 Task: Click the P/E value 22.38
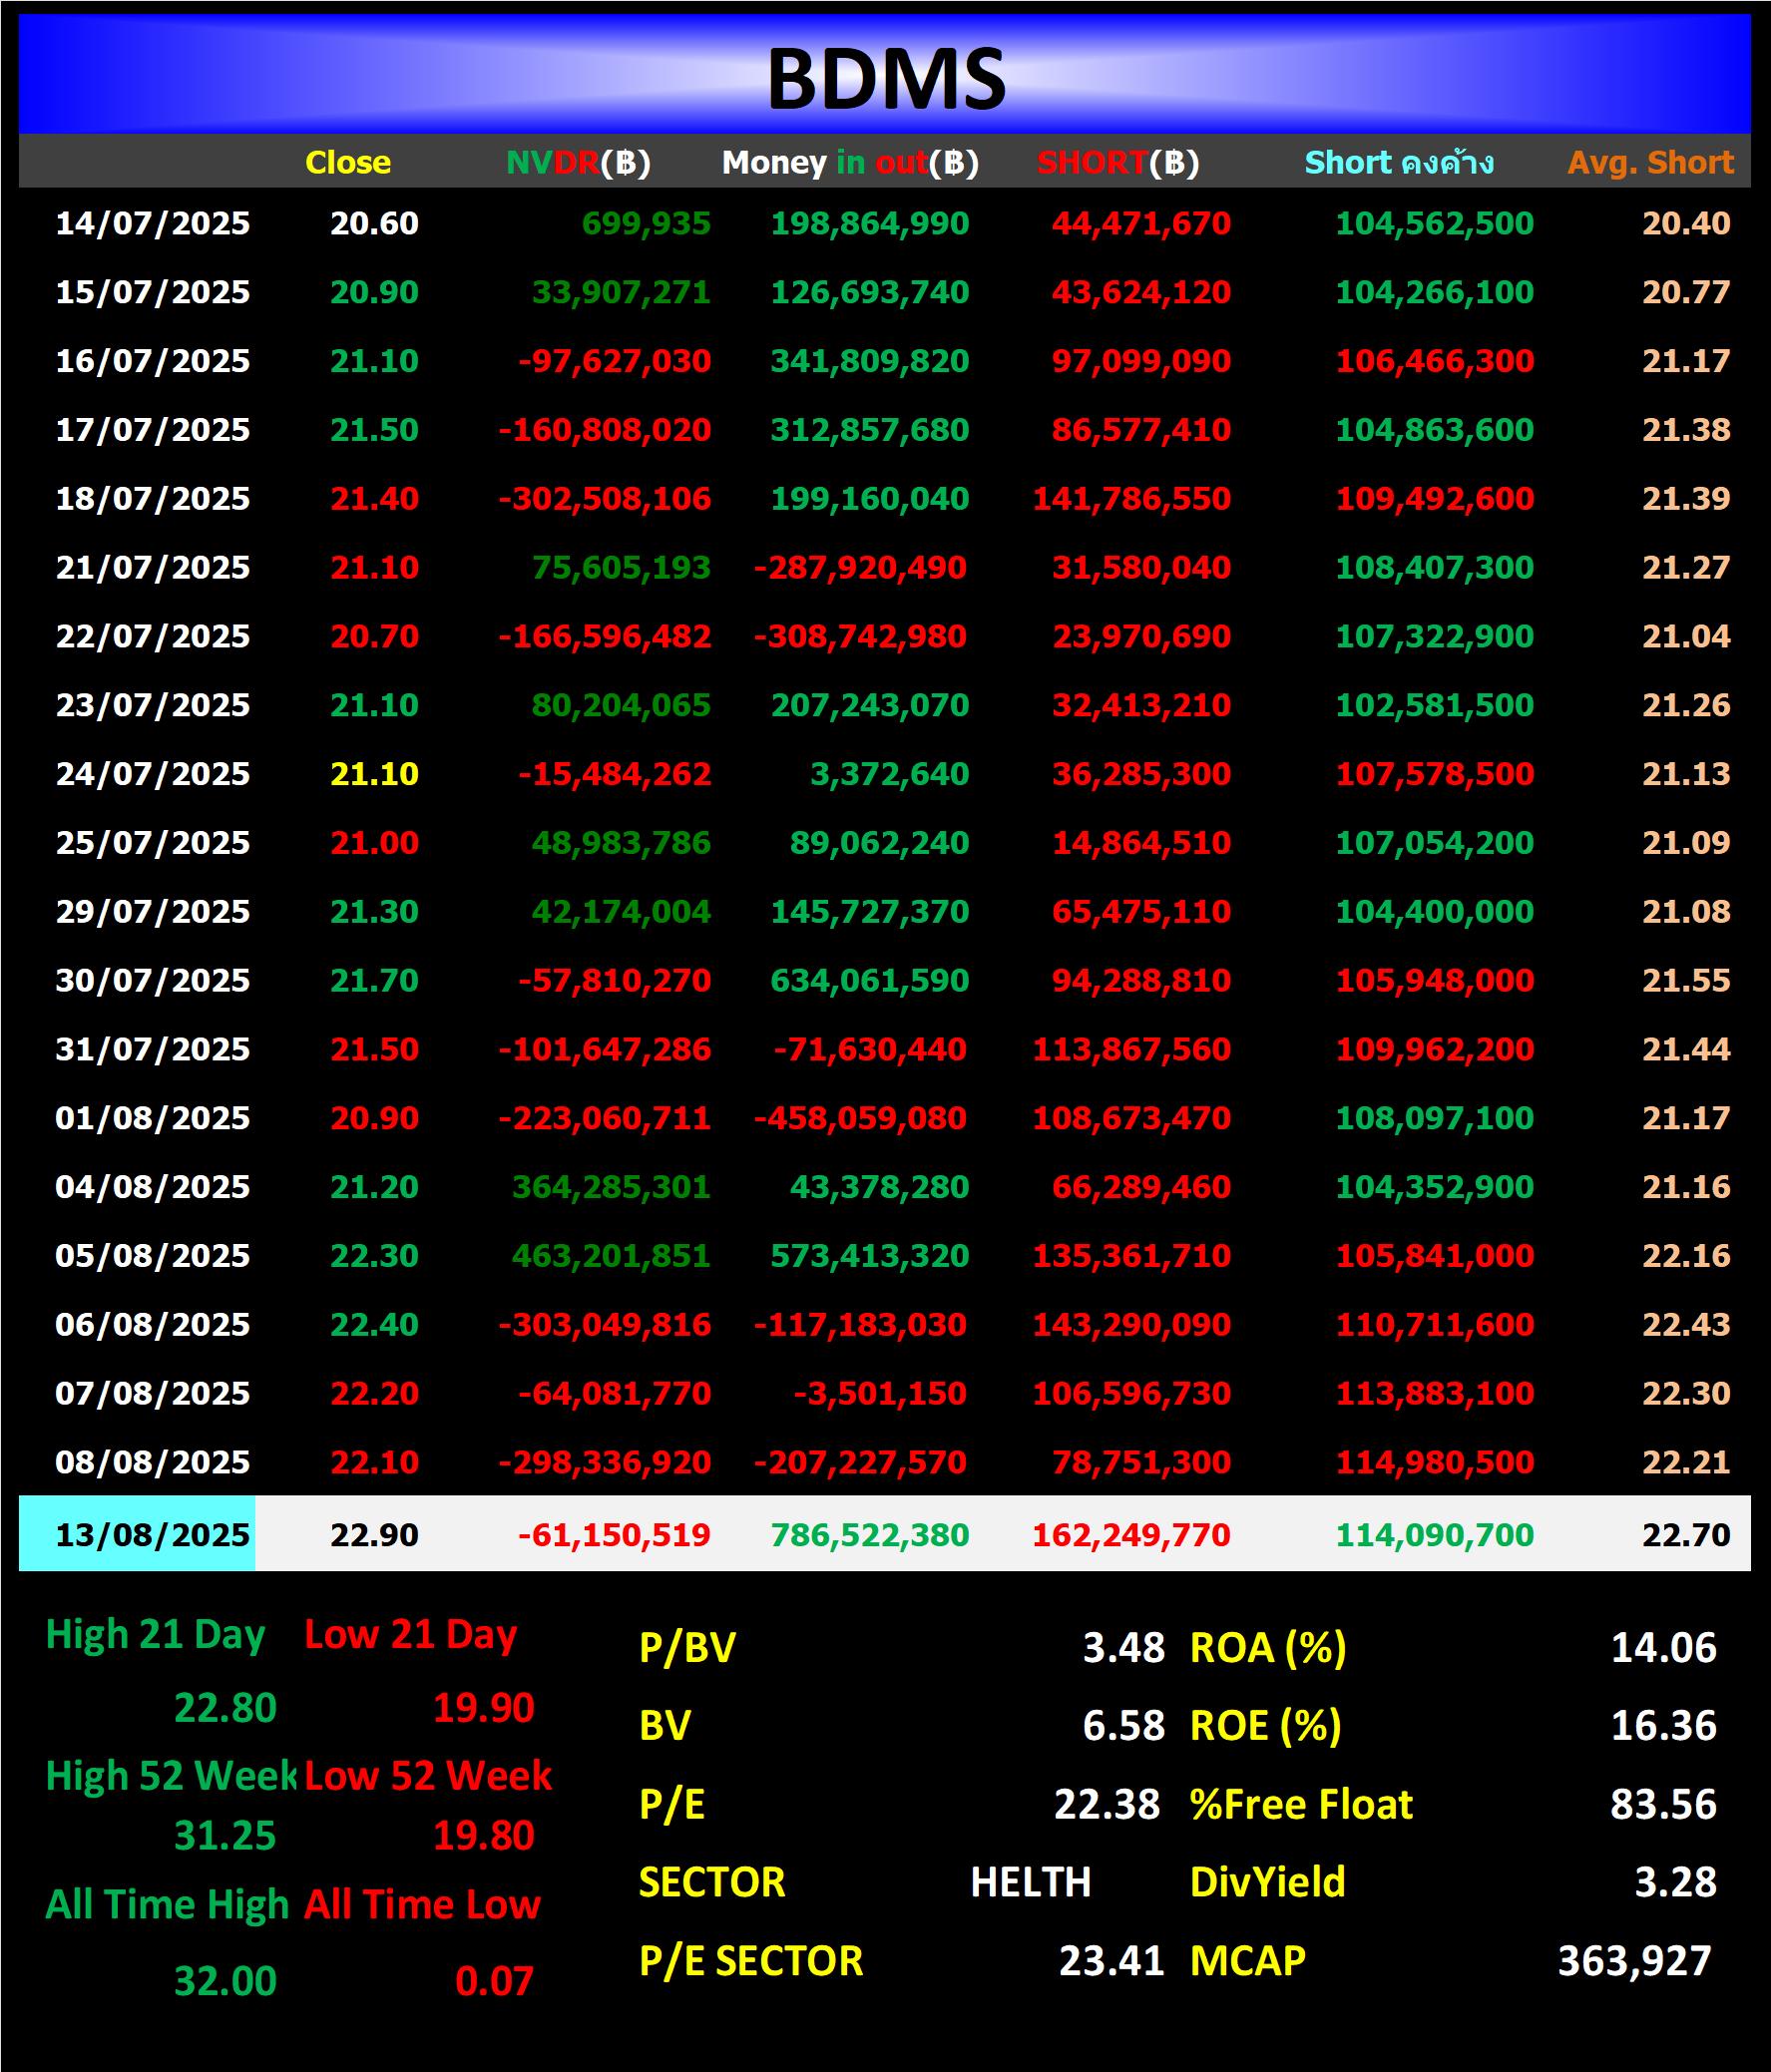[1107, 1806]
